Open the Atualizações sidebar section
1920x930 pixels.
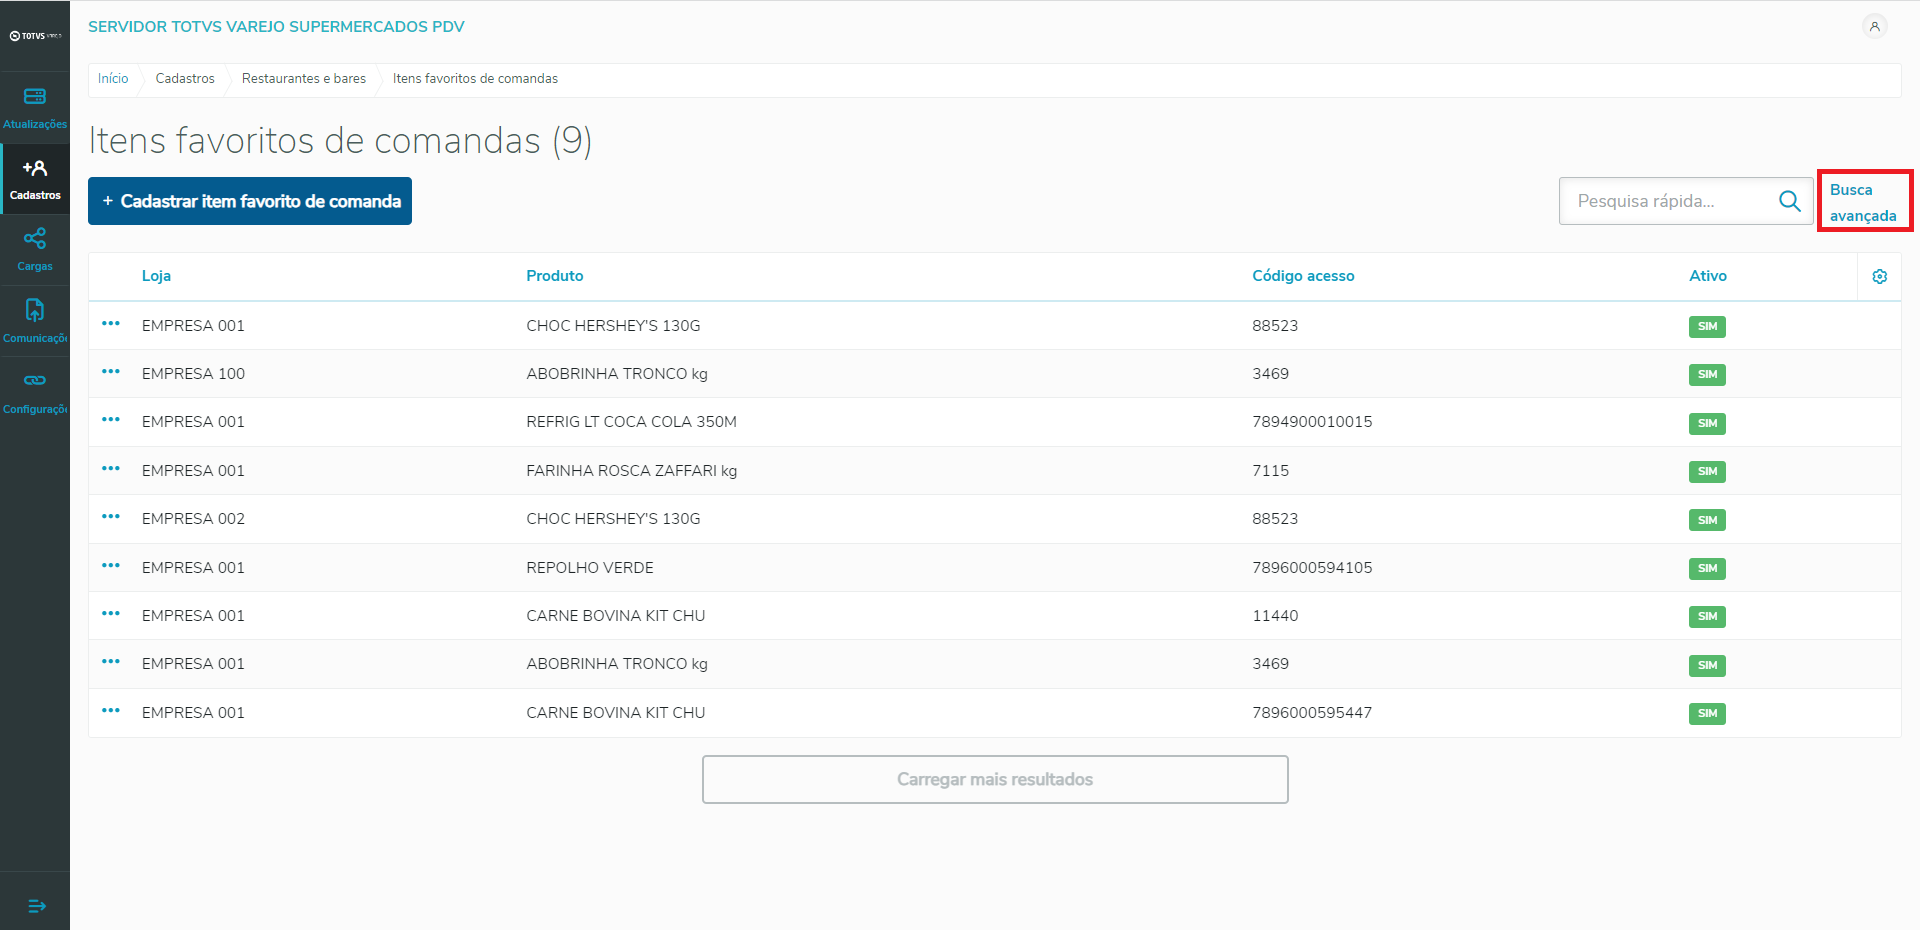[35, 108]
